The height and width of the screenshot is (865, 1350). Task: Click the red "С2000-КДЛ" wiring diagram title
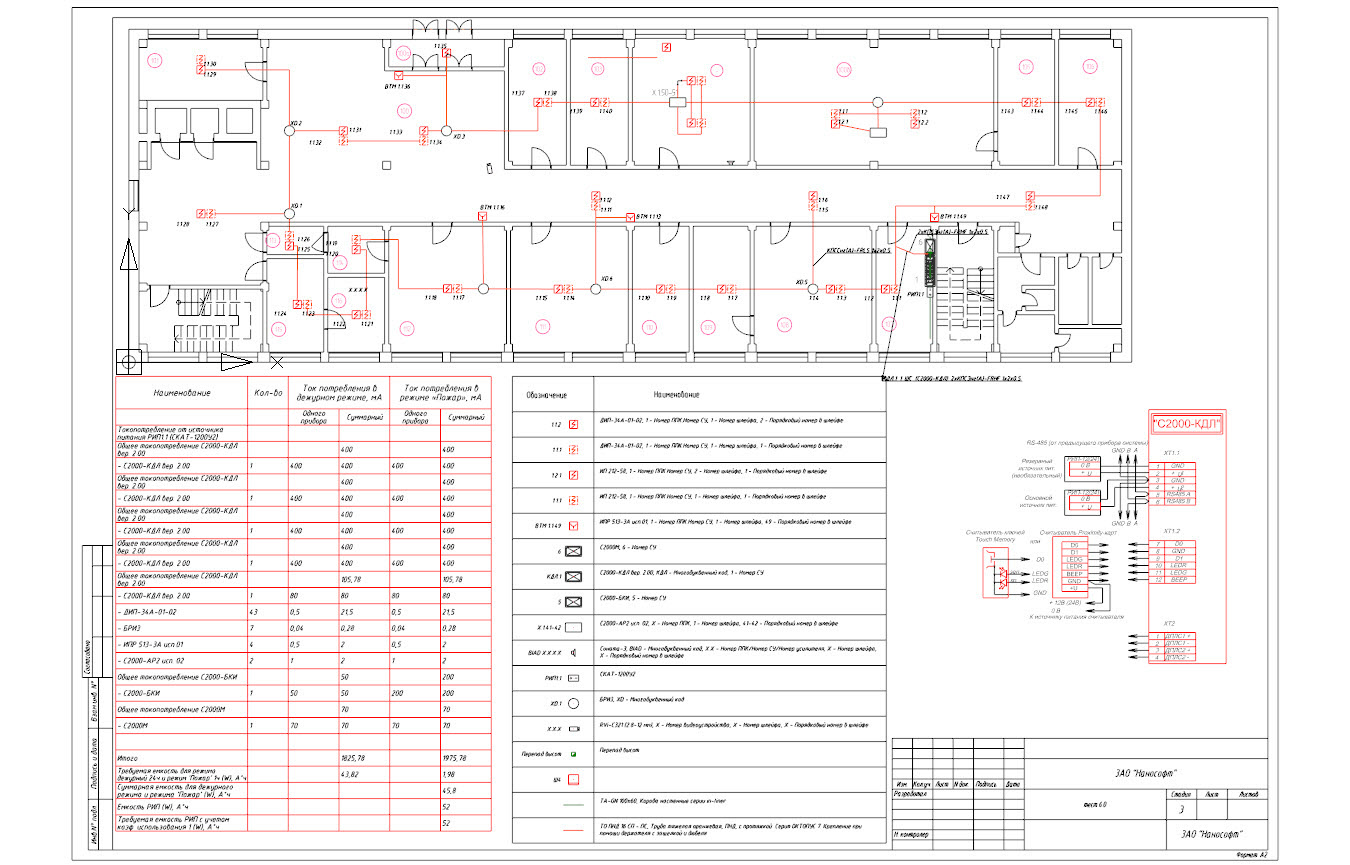1187,423
